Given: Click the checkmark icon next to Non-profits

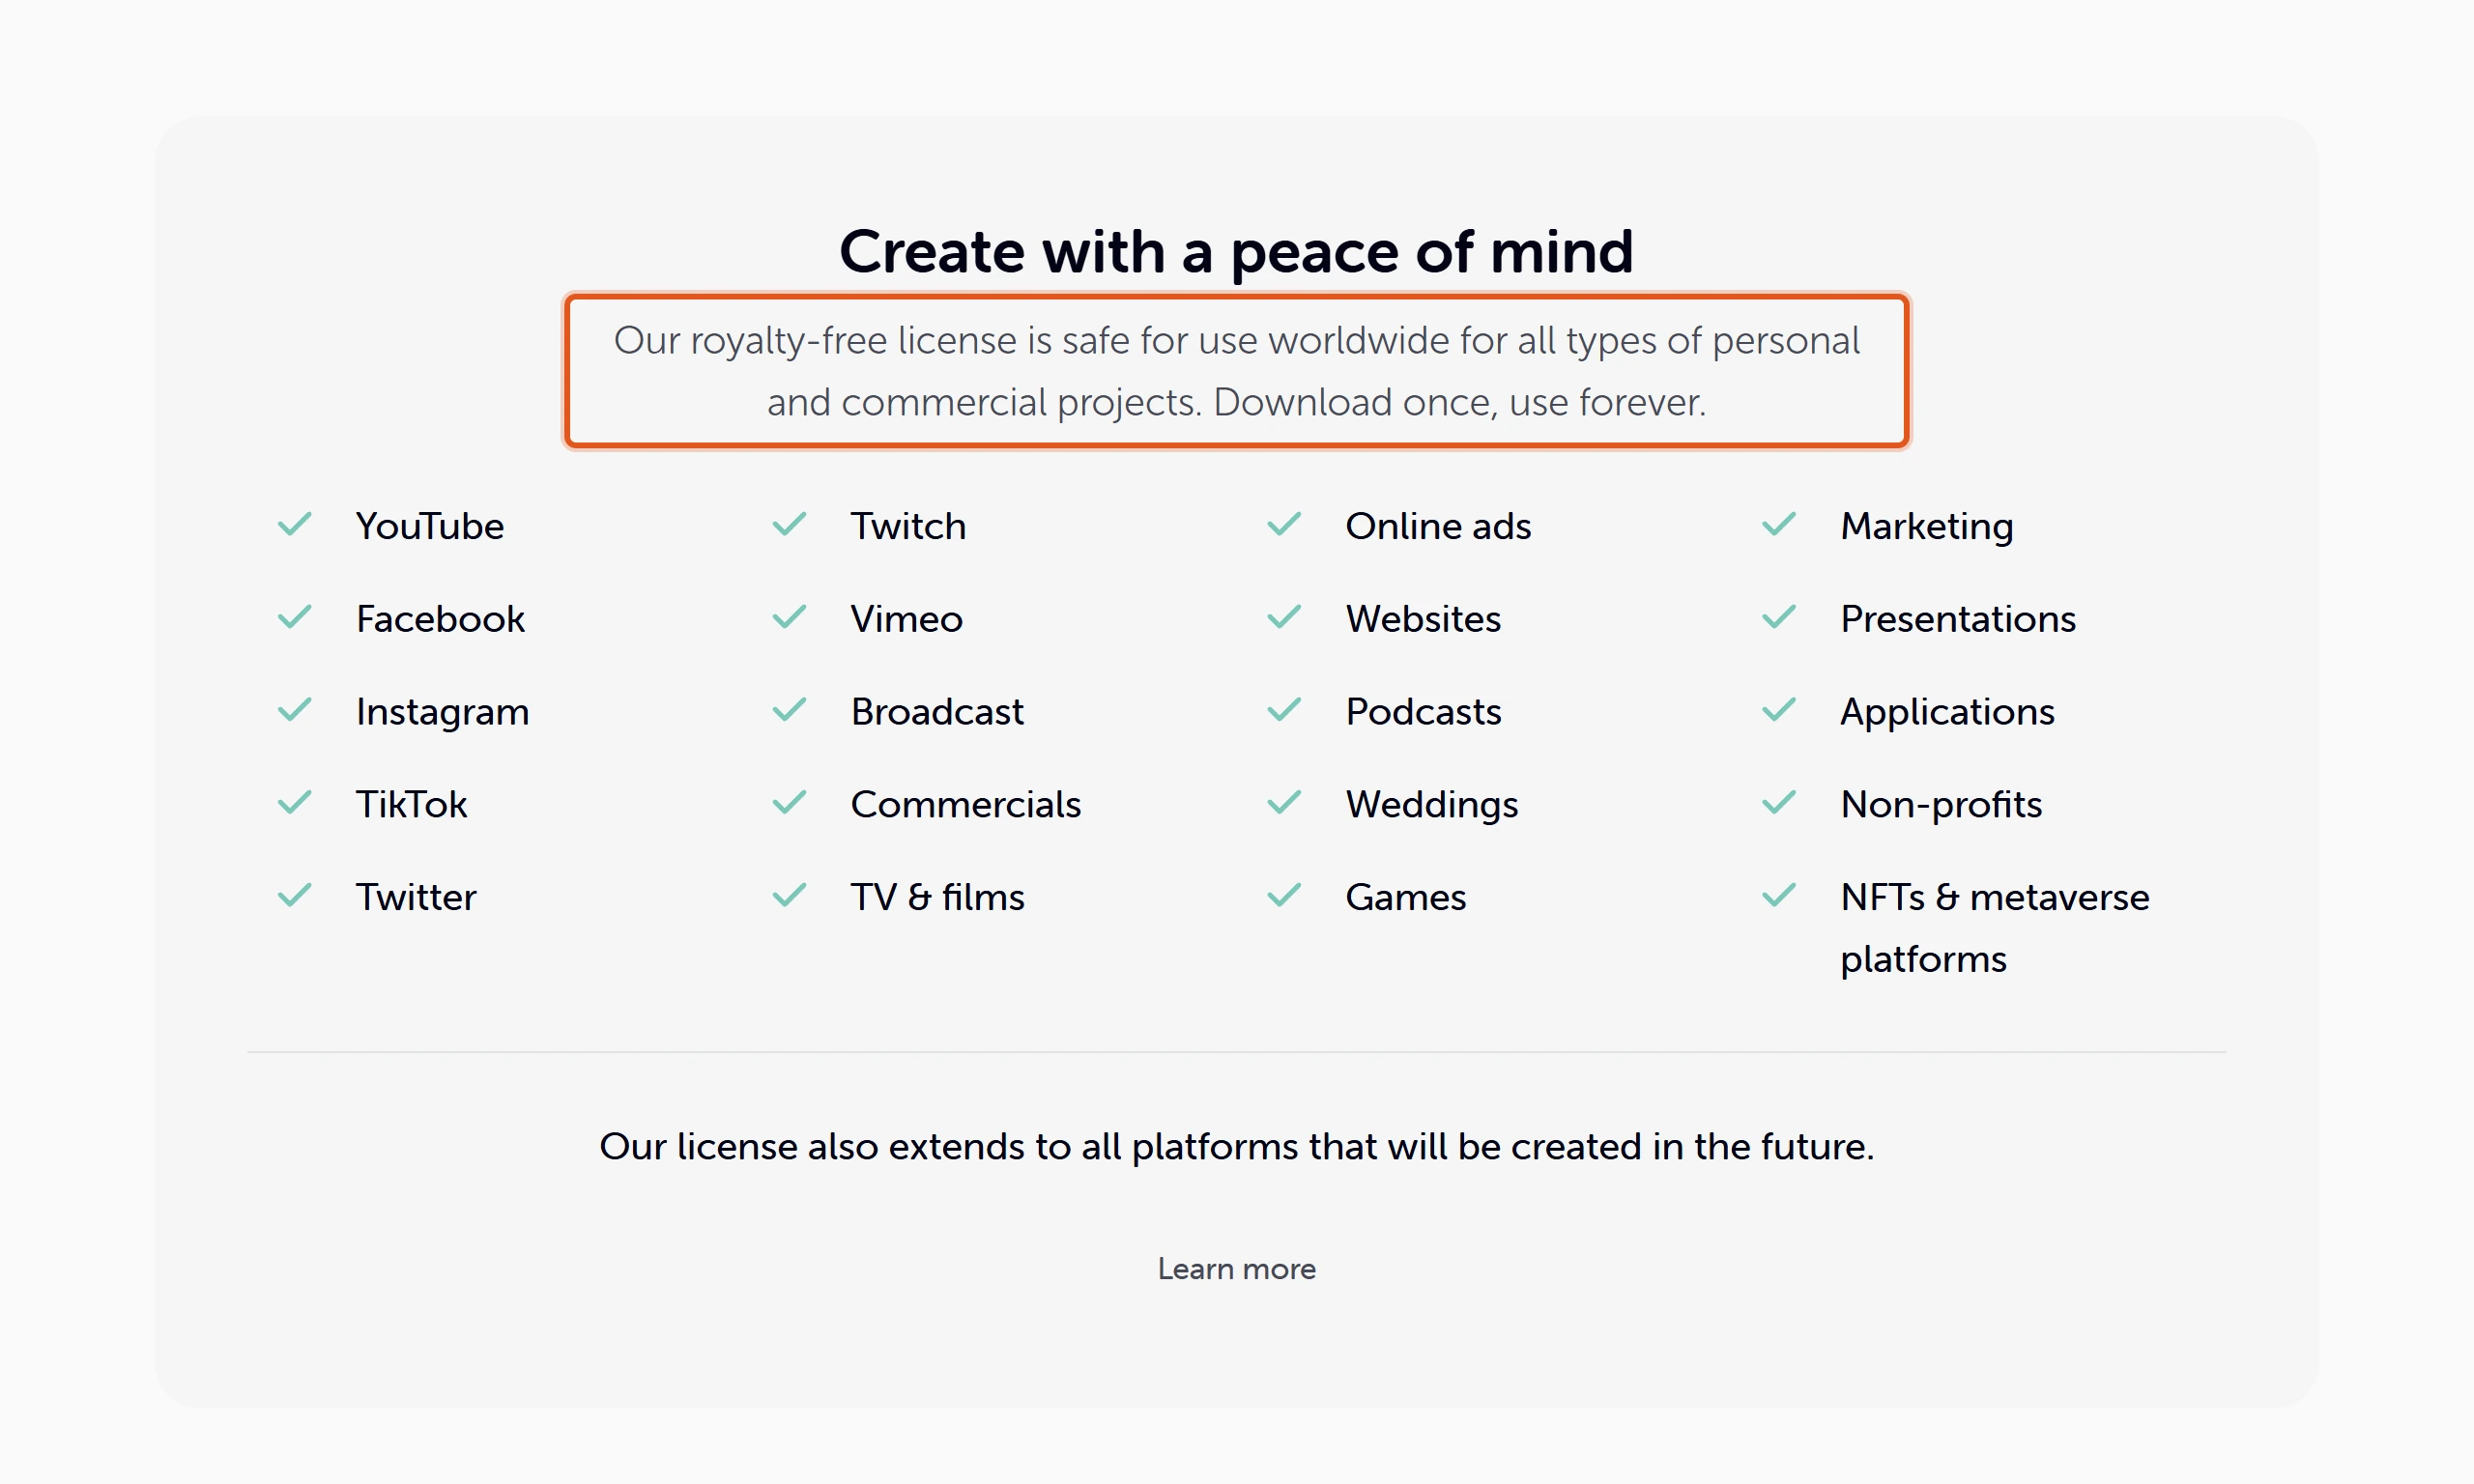Looking at the screenshot, I should pyautogui.click(x=1779, y=802).
